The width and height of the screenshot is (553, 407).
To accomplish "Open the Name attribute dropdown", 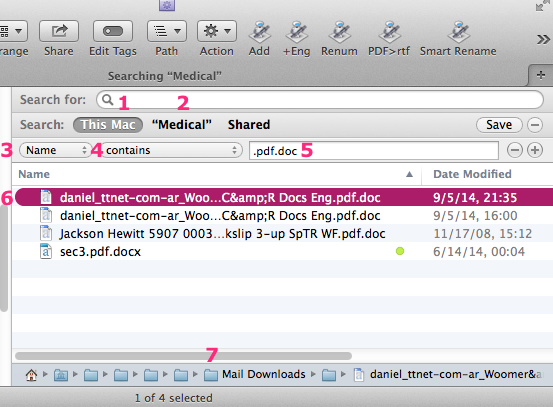I will point(55,150).
